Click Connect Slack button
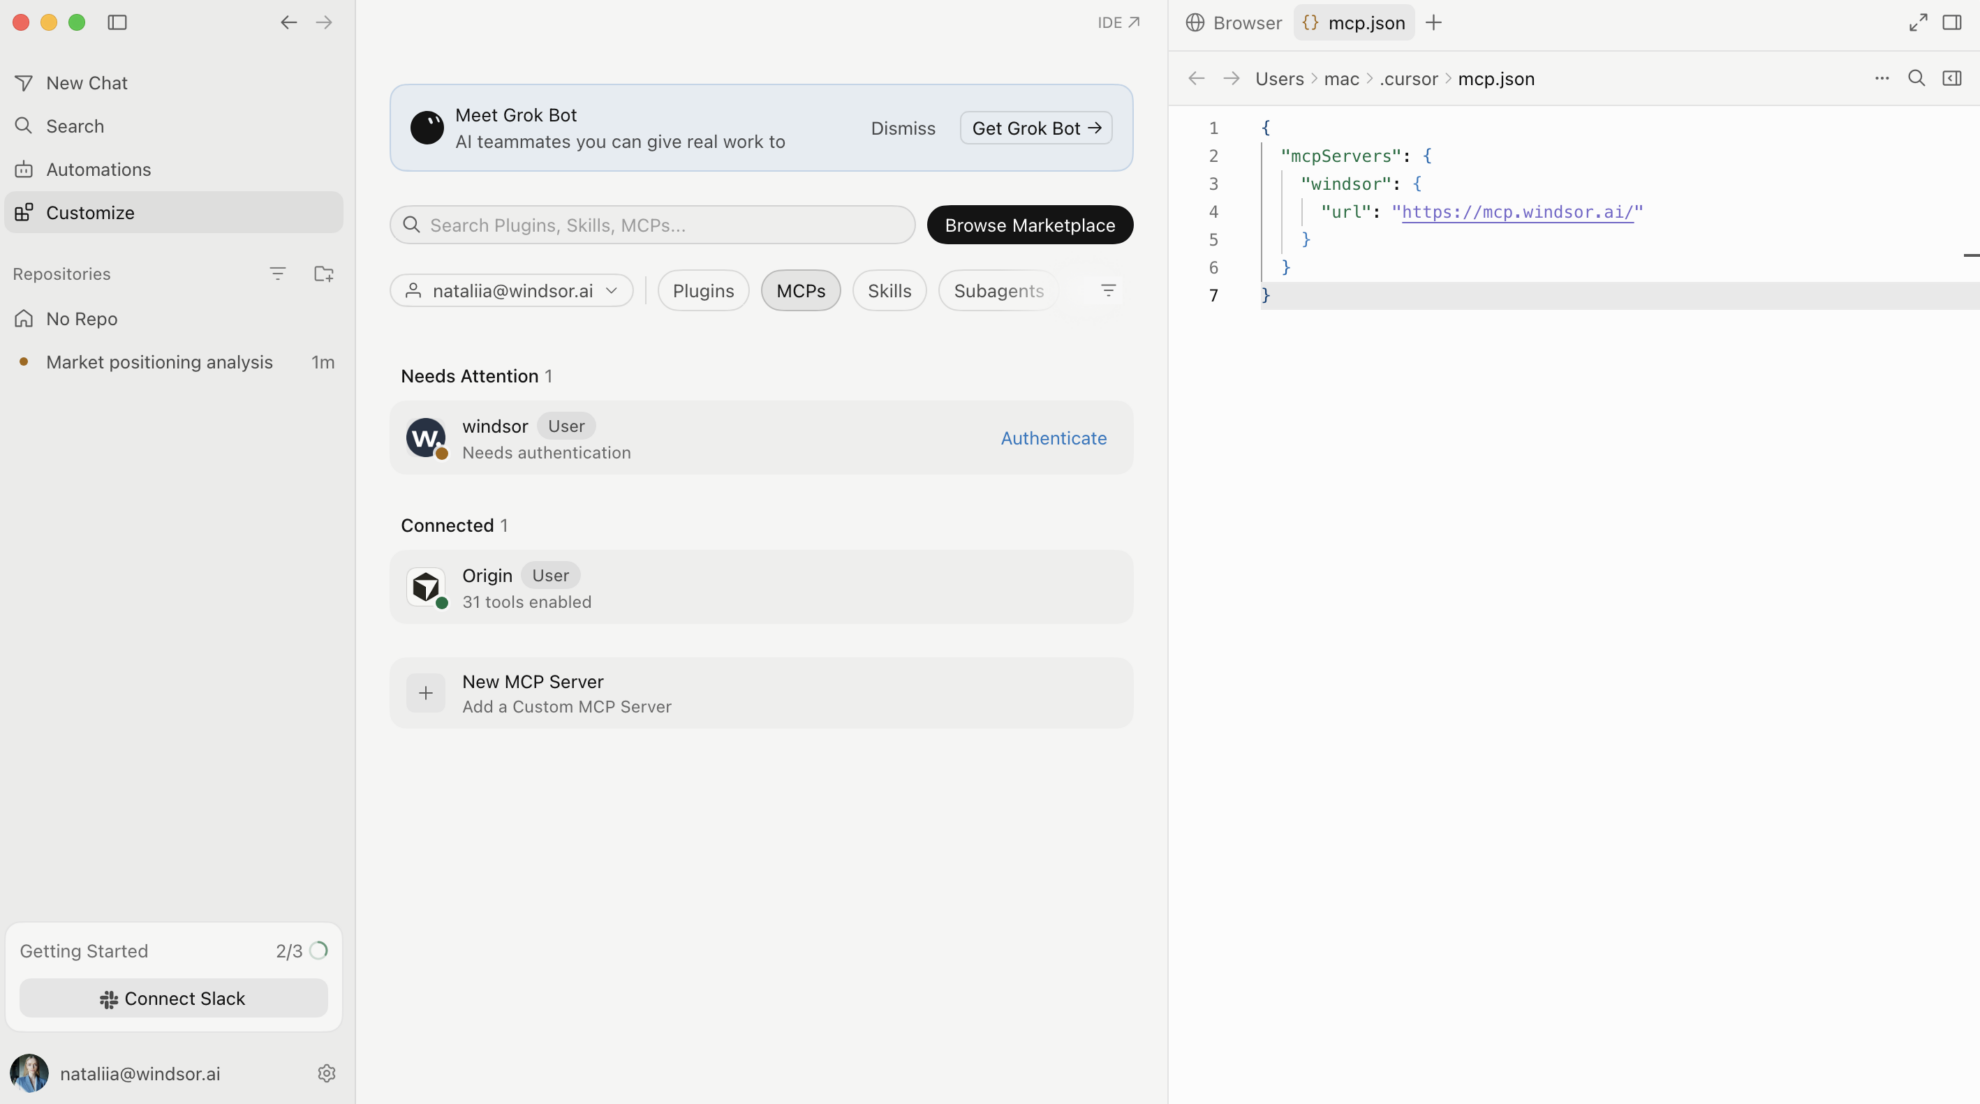 pyautogui.click(x=174, y=998)
